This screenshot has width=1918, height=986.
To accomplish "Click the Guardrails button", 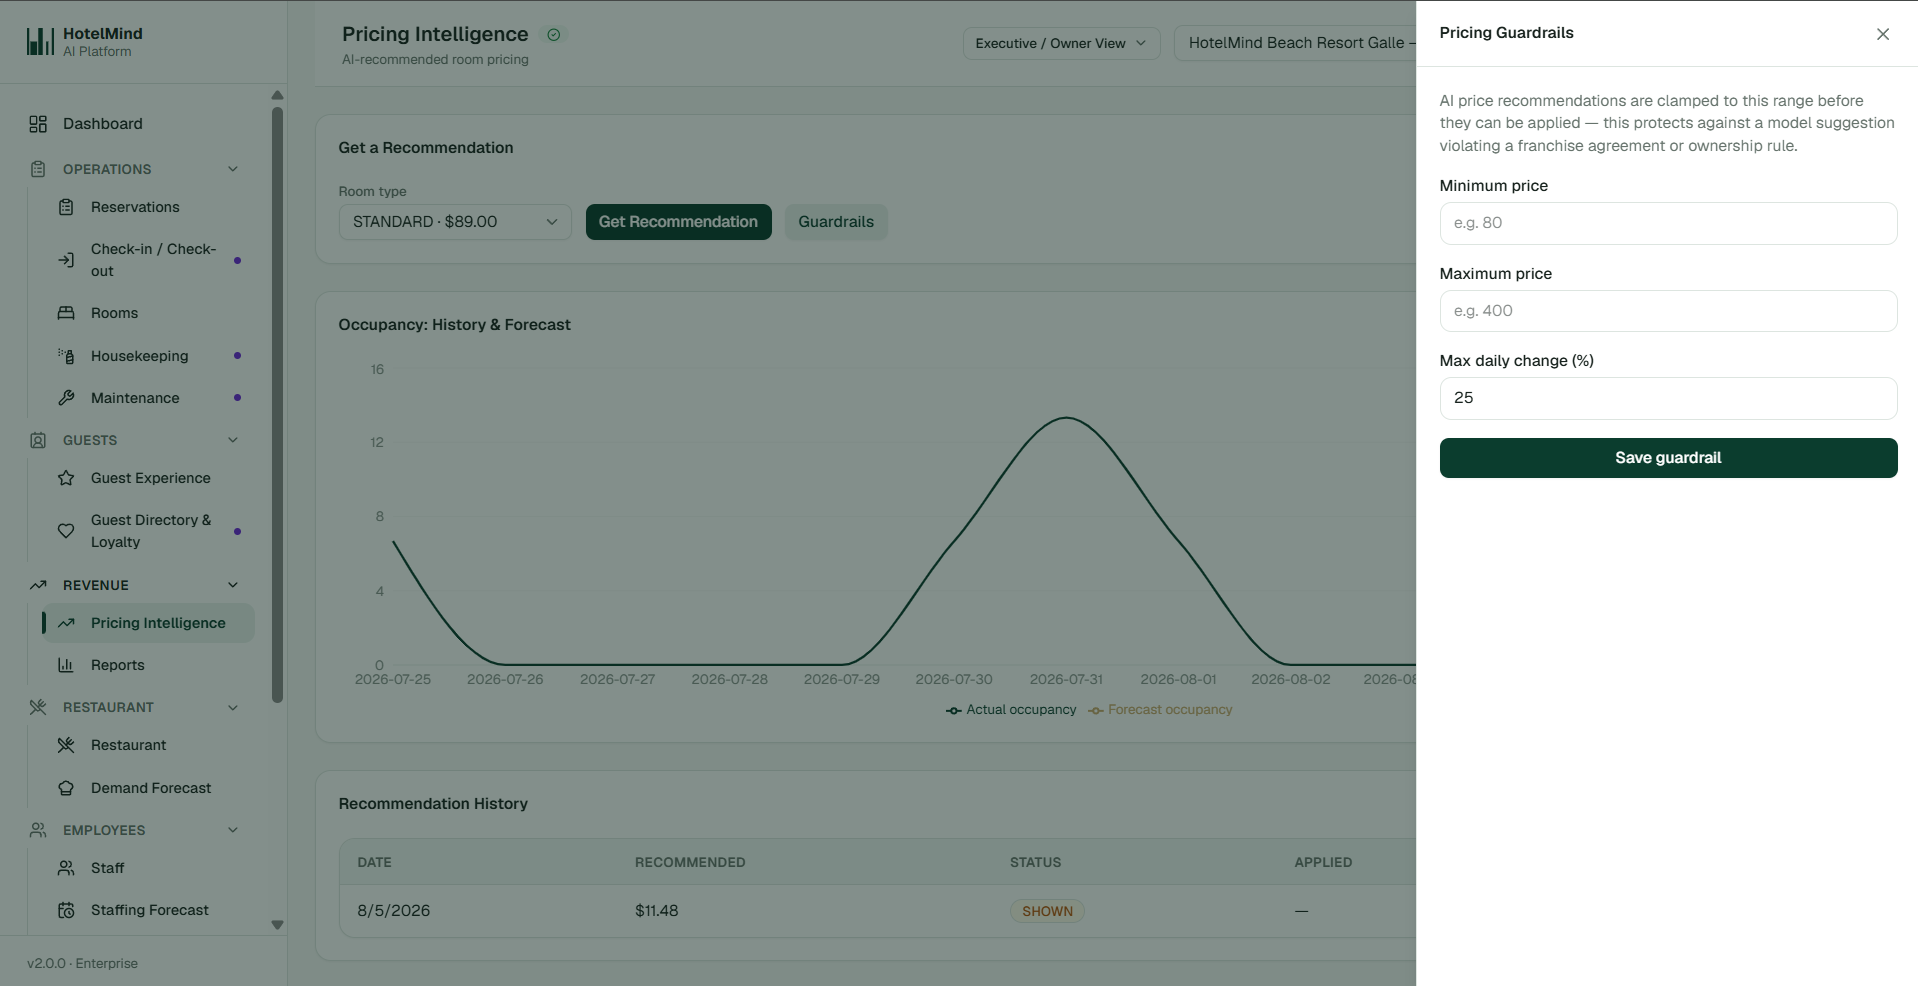I will [x=836, y=222].
